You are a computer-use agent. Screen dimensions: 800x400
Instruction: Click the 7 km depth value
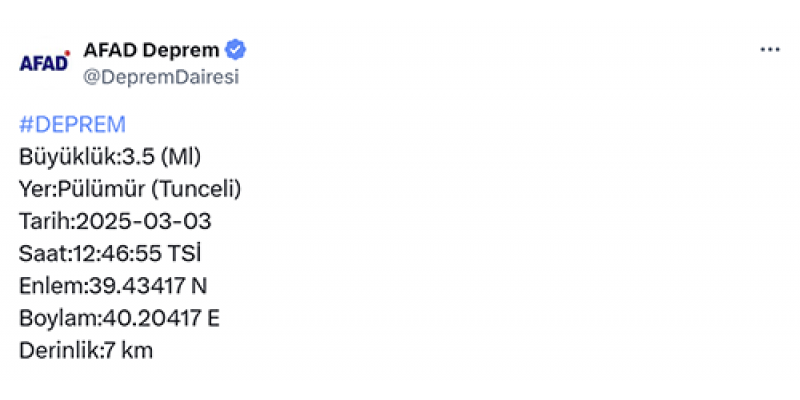click(128, 351)
